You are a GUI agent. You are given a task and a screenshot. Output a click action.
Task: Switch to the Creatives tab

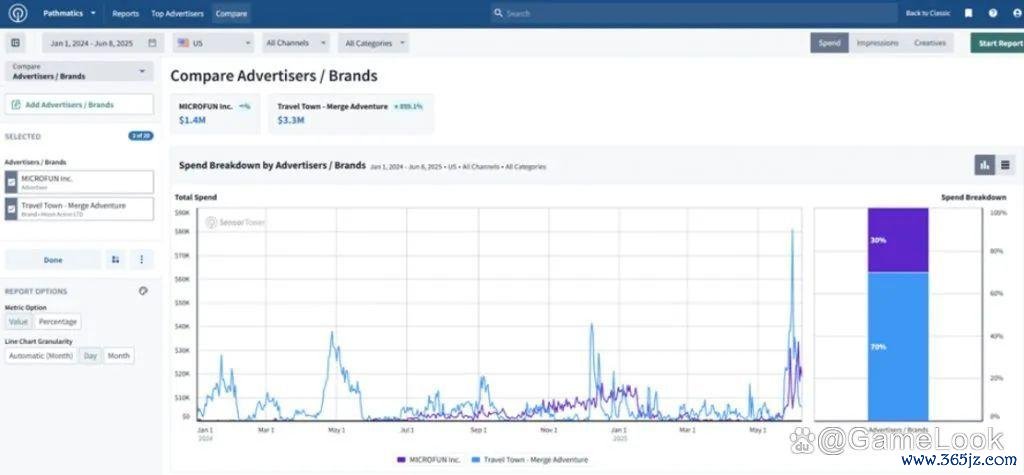(929, 43)
